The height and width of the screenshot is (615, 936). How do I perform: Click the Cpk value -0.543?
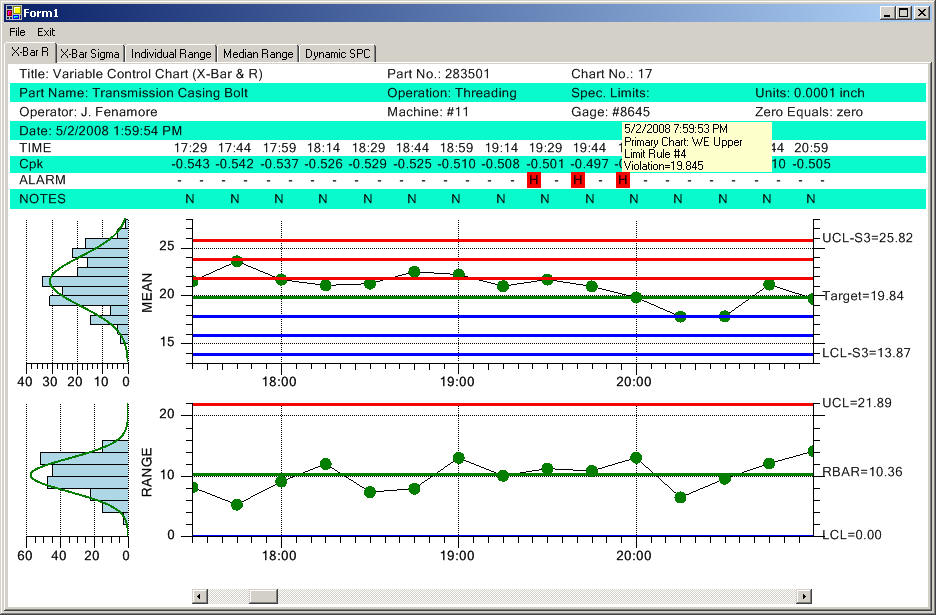(190, 164)
